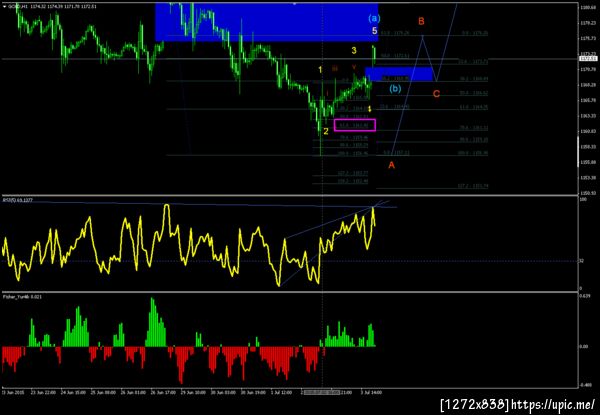The height and width of the screenshot is (415, 600).
Task: Click the 1165.78 price scale value
Action: click(x=586, y=100)
